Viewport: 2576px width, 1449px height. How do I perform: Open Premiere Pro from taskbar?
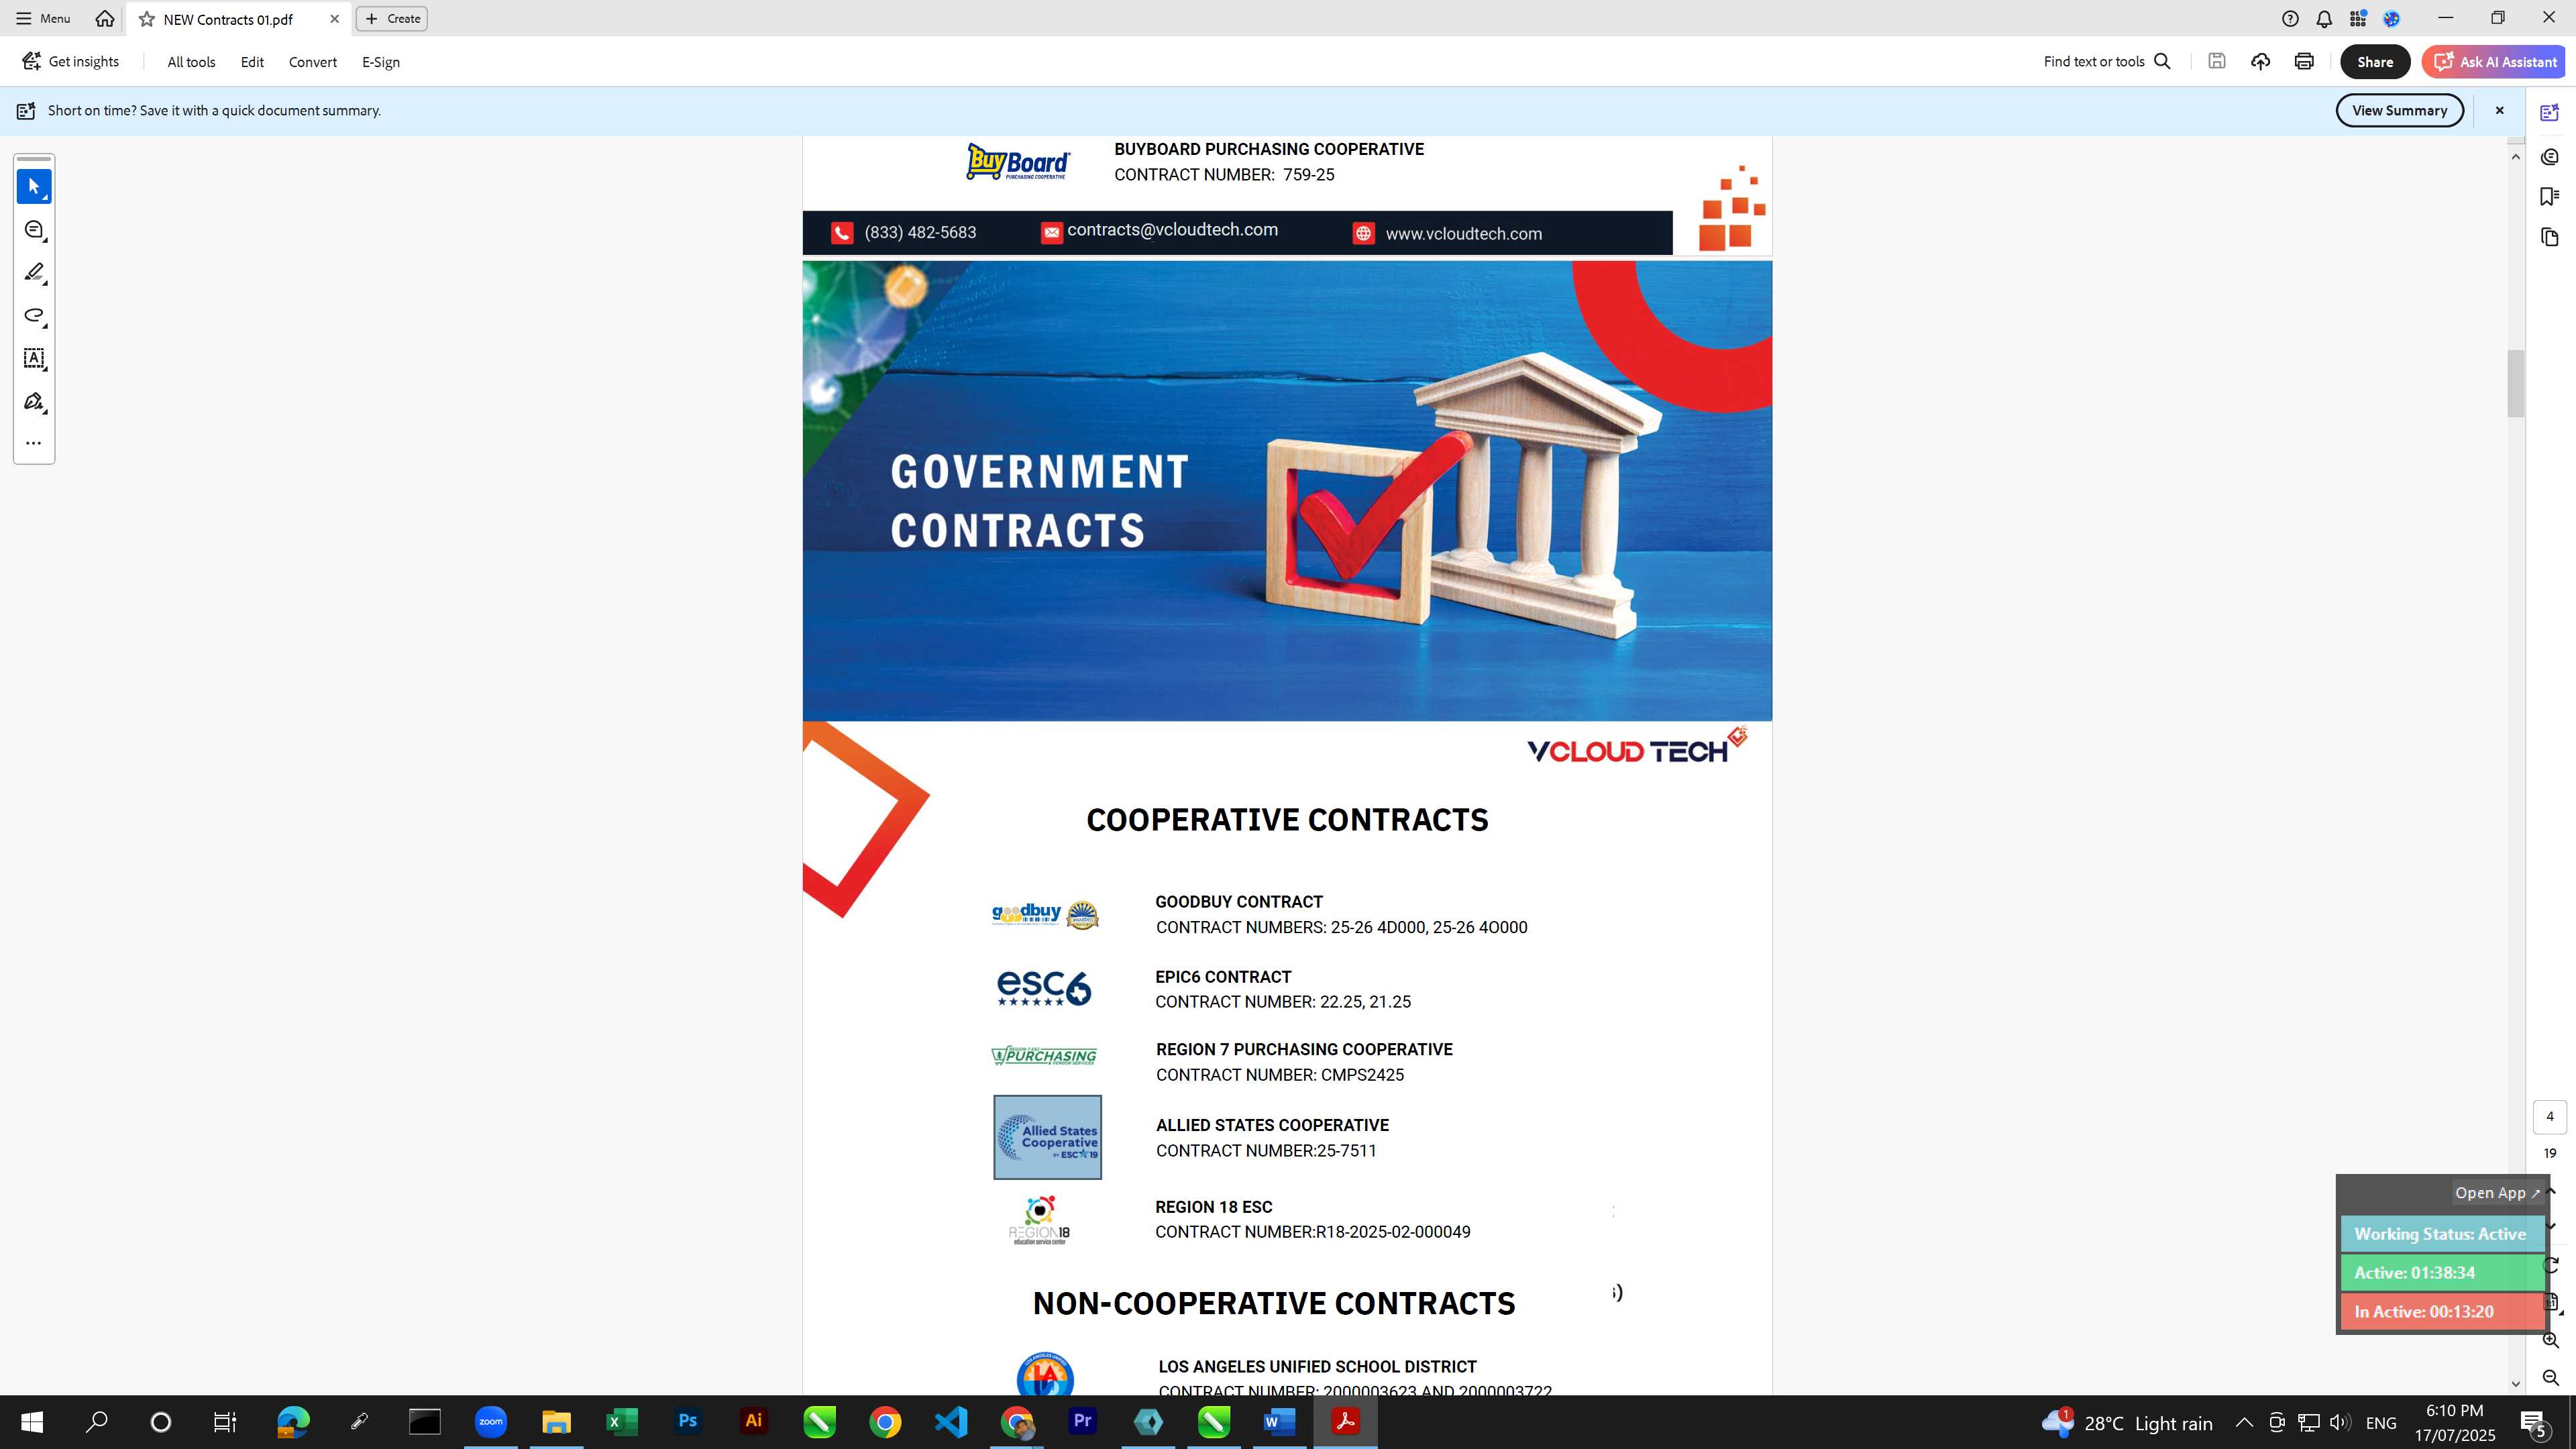[1083, 1422]
